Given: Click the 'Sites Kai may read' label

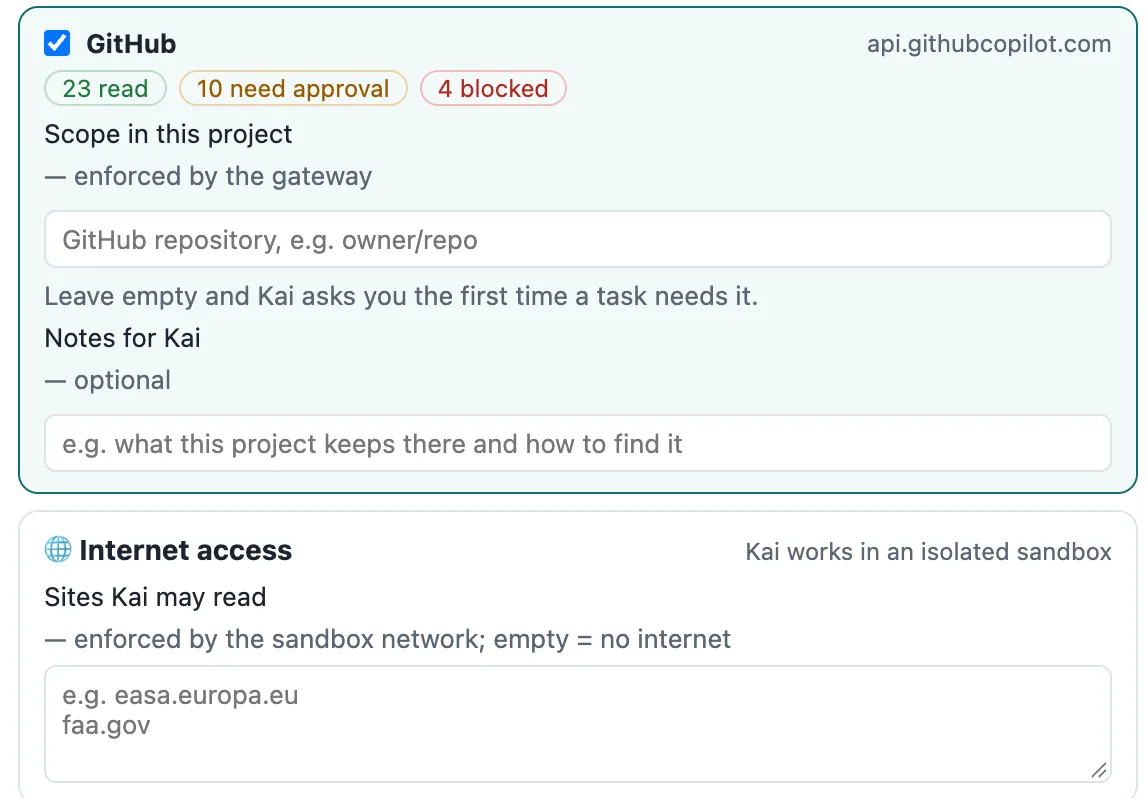Looking at the screenshot, I should point(155,597).
